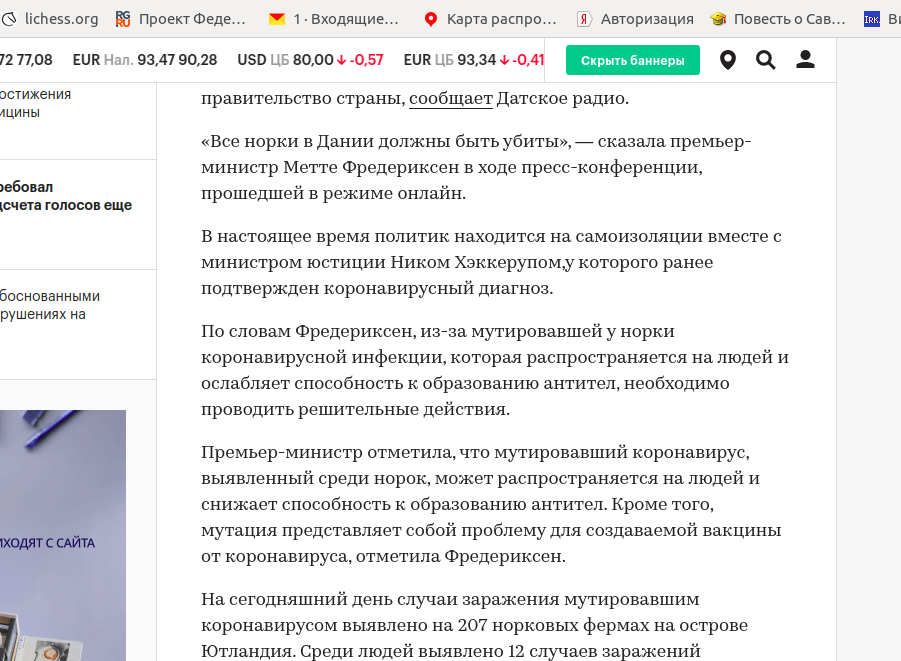Follow the сообщает link in article

tap(451, 98)
